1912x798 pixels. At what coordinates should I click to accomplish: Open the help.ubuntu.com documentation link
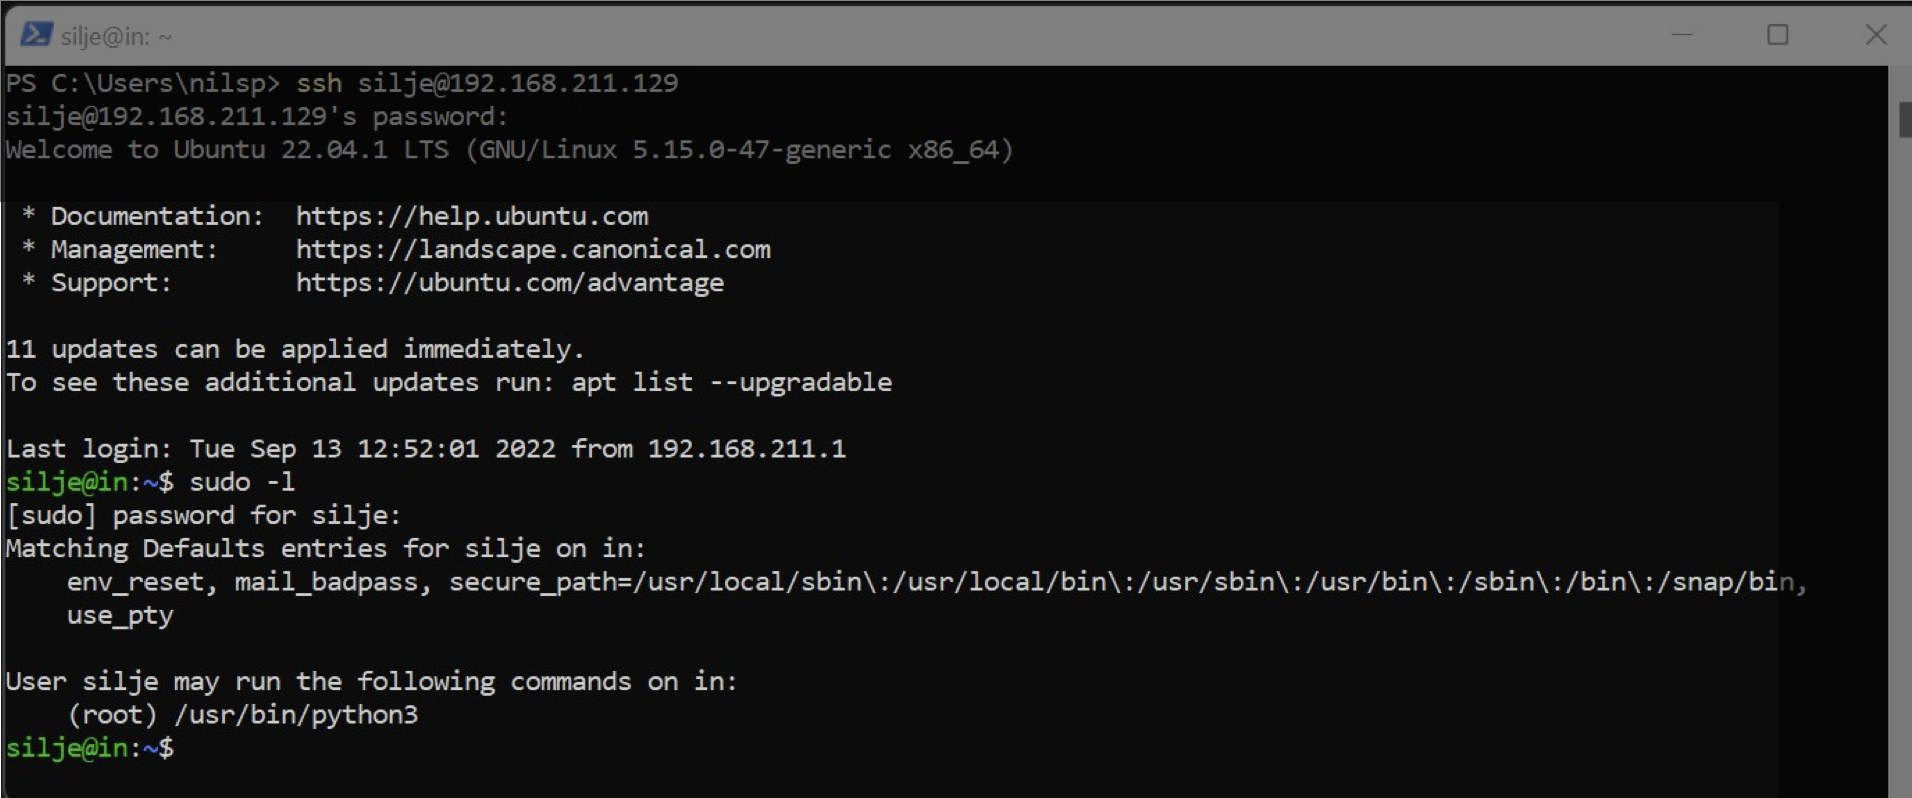click(x=472, y=216)
